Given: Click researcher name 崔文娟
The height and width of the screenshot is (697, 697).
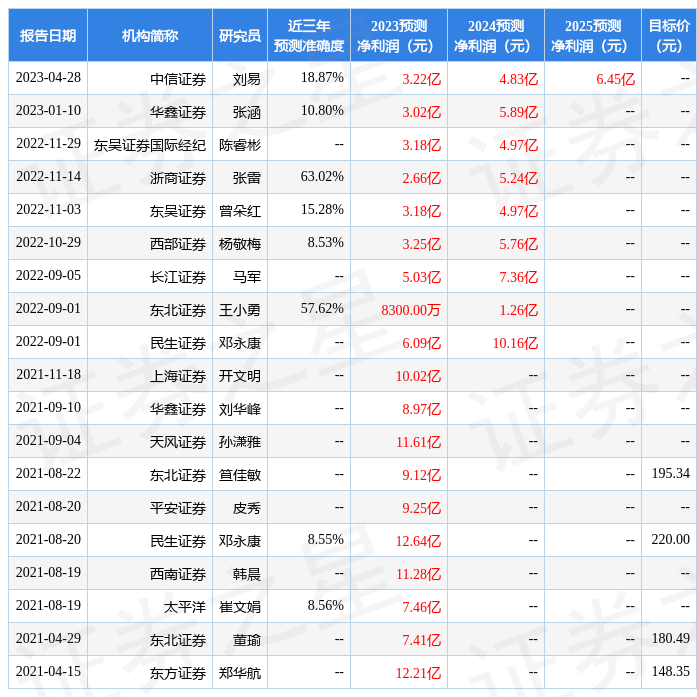Looking at the screenshot, I should pyautogui.click(x=240, y=607).
